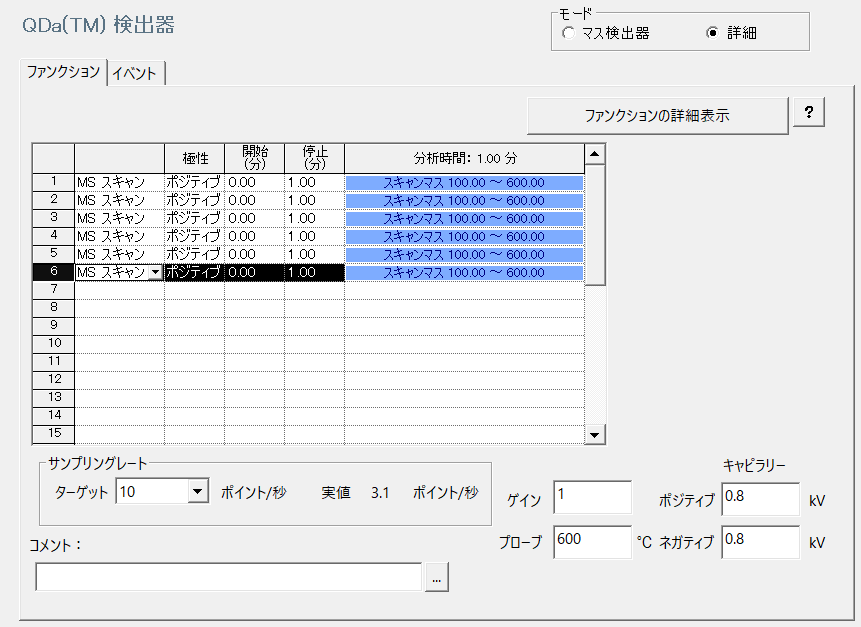861x627 pixels.
Task: Switch to the ファンクション tab
Action: (65, 72)
